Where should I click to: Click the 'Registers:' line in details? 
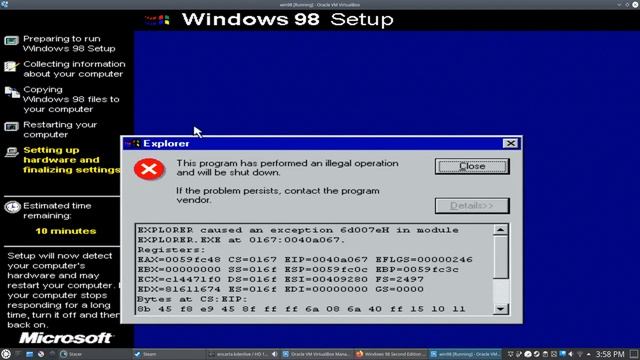pyautogui.click(x=171, y=250)
